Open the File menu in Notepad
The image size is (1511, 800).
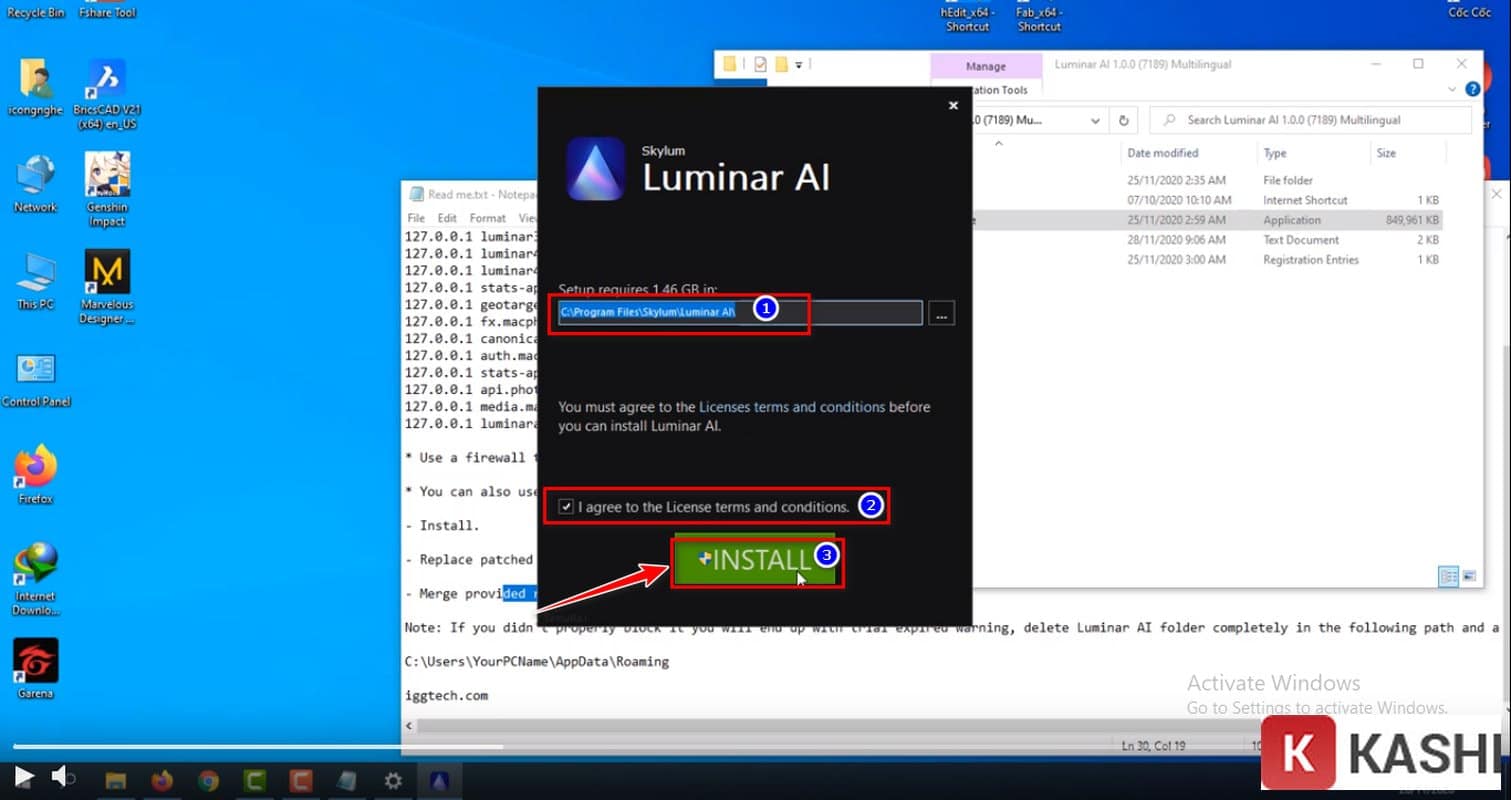(x=416, y=218)
